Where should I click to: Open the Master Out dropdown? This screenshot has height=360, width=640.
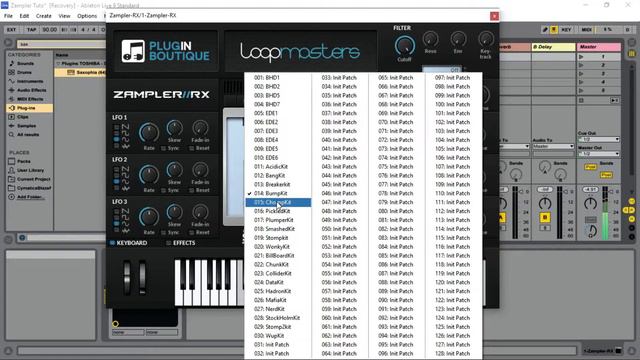(599, 154)
